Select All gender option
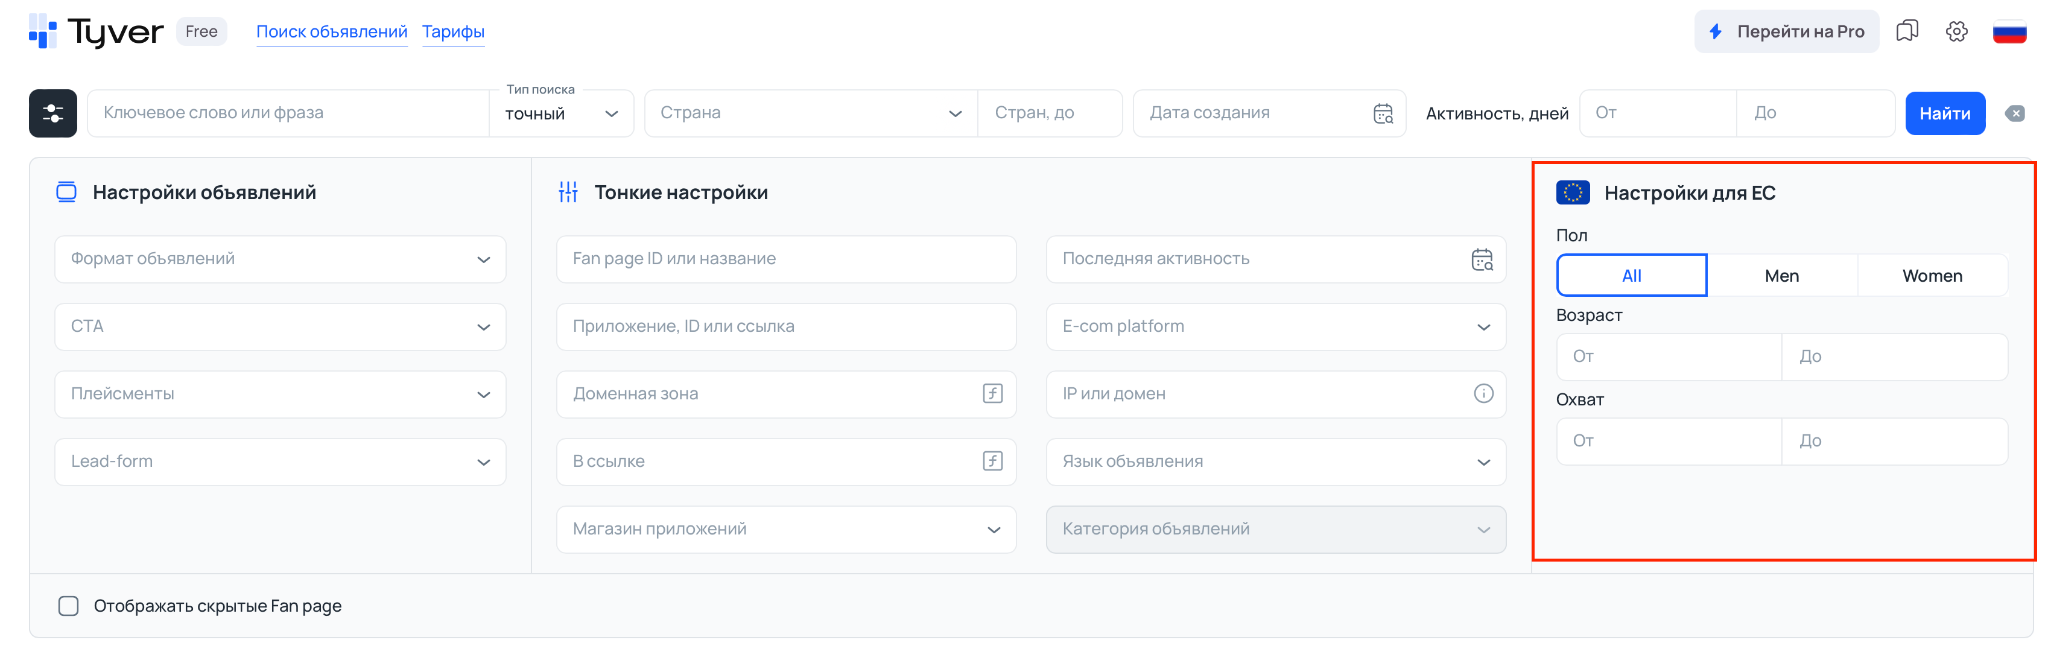This screenshot has height=653, width=2048. pyautogui.click(x=1632, y=275)
